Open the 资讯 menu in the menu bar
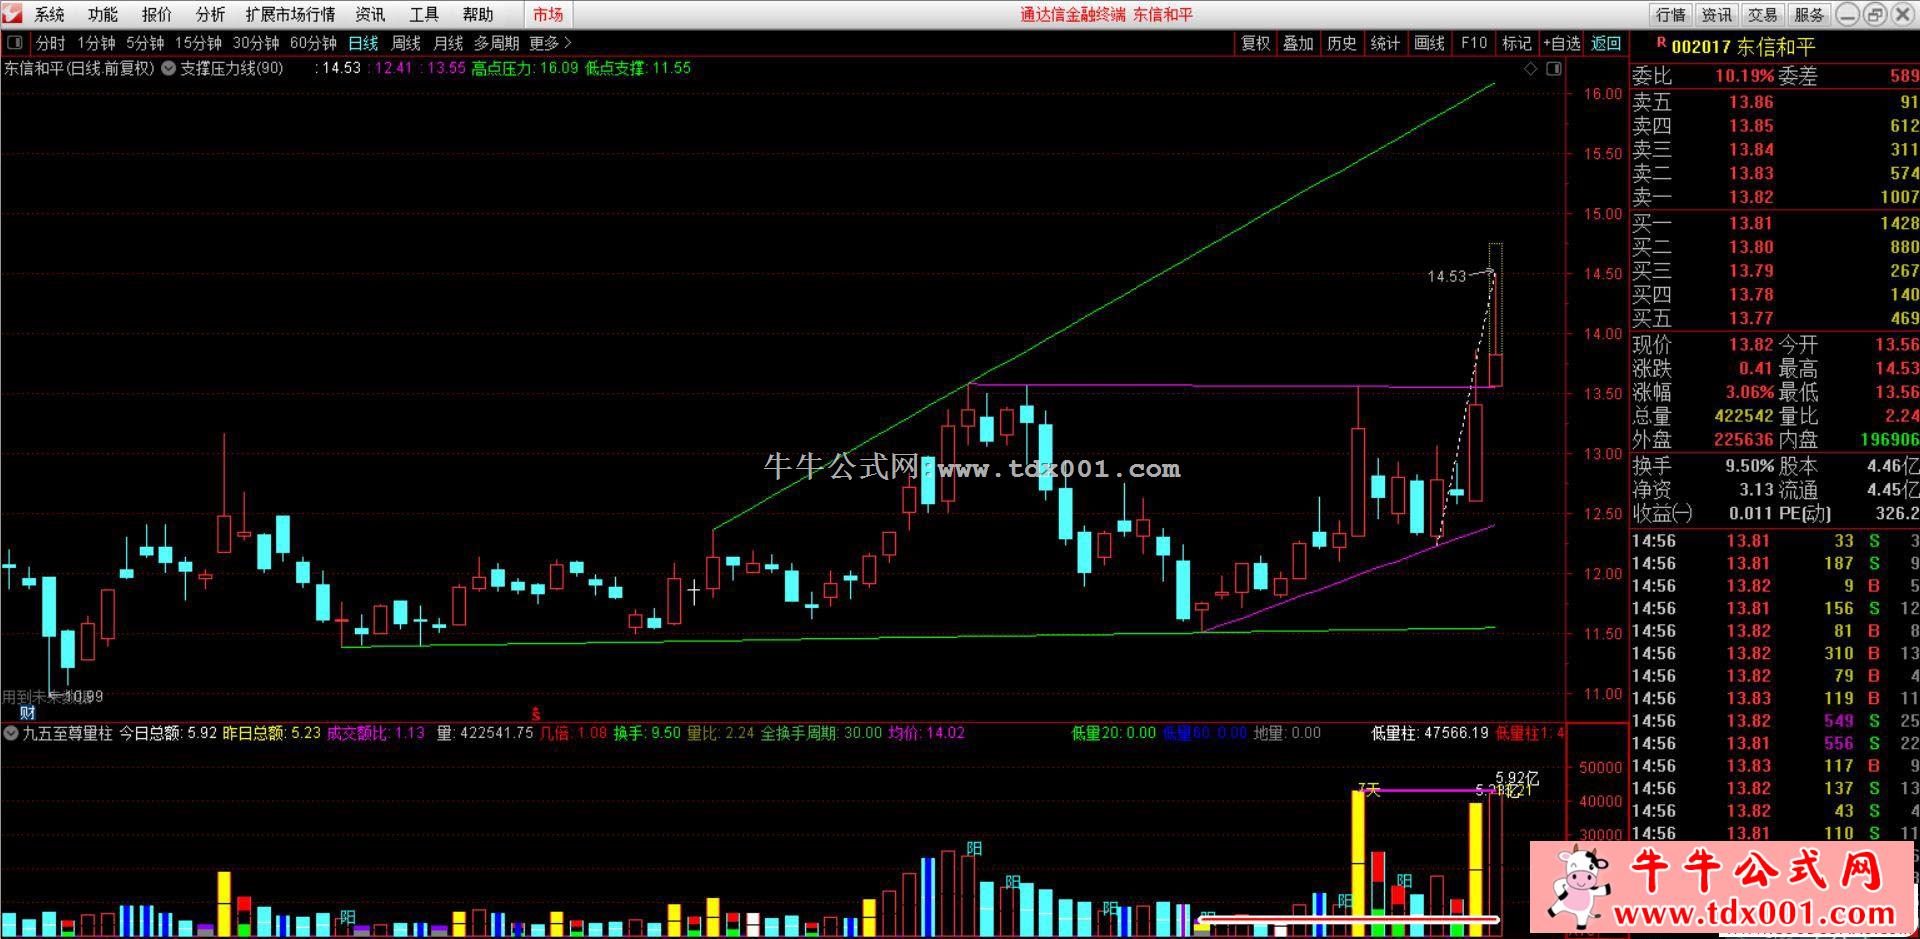Viewport: 1920px width, 939px height. tap(370, 14)
